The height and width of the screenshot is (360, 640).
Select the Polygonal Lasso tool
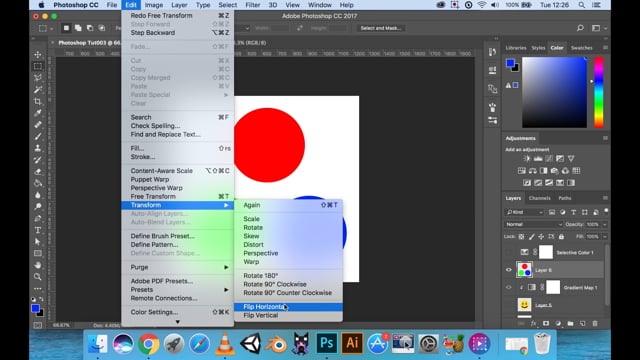tap(38, 78)
